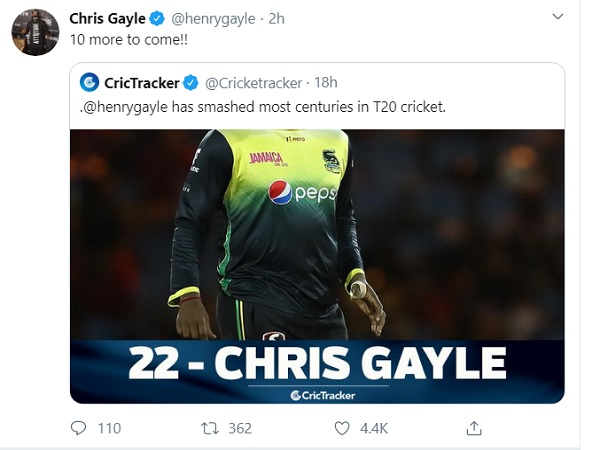Viewport: 600px width, 450px height.
Task: Click the CricTracker account name
Action: point(141,82)
